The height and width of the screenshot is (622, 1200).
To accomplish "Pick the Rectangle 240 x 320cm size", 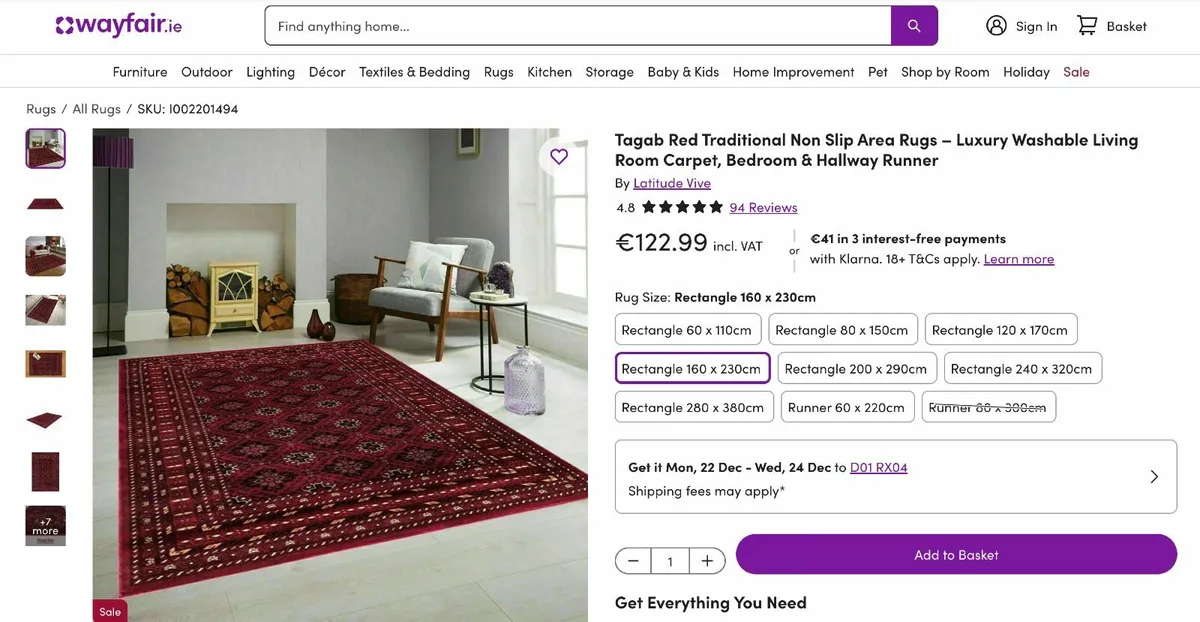I will [1022, 368].
